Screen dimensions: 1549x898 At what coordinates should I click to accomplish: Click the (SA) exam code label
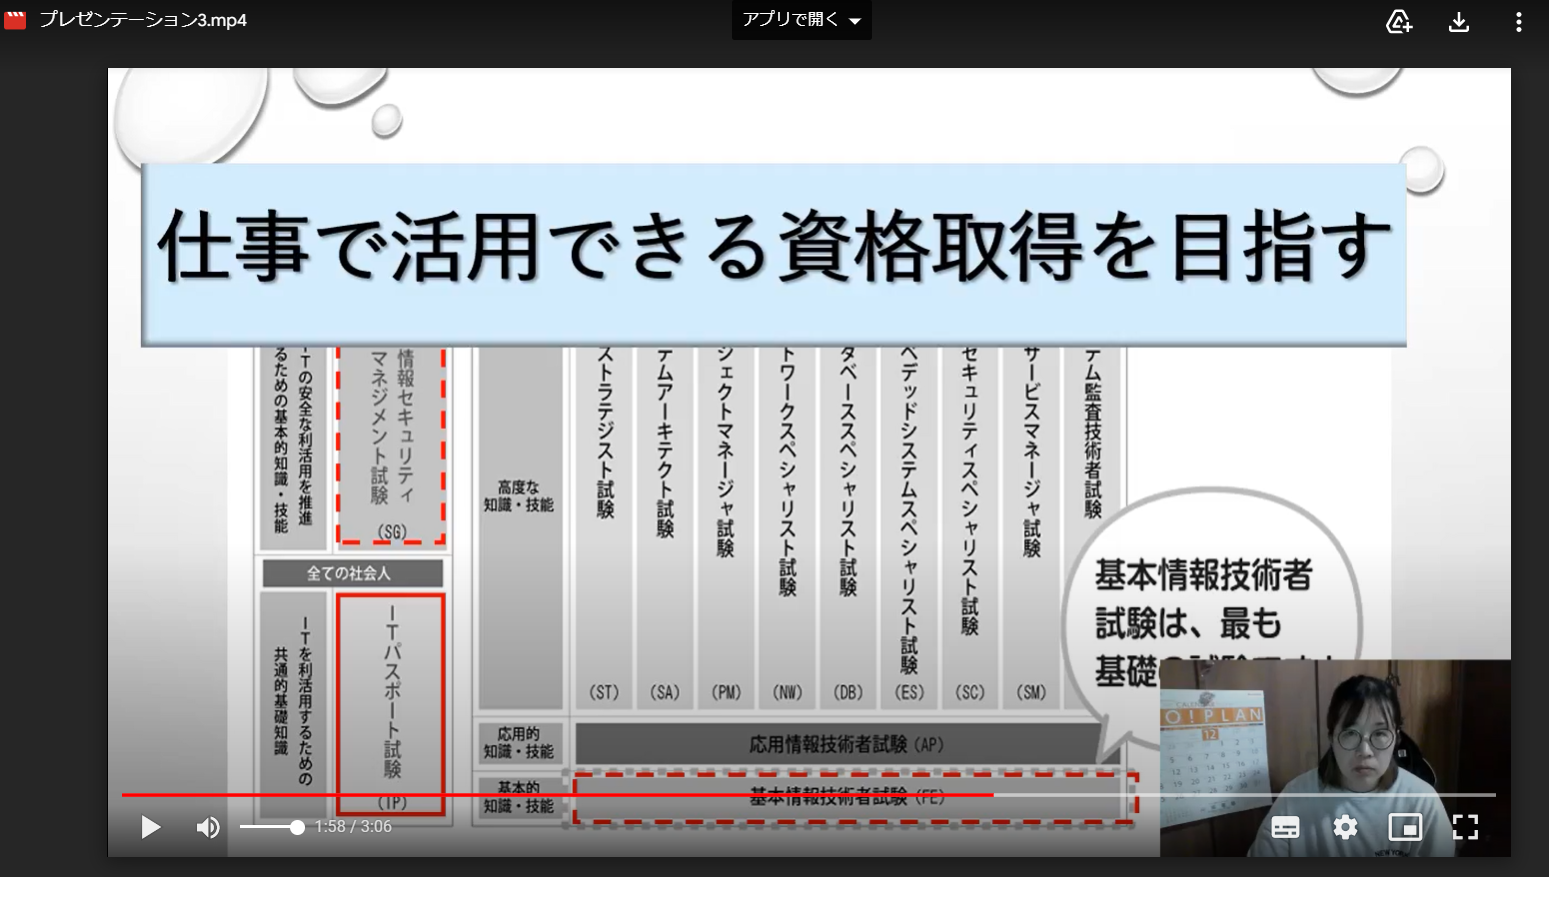665,692
